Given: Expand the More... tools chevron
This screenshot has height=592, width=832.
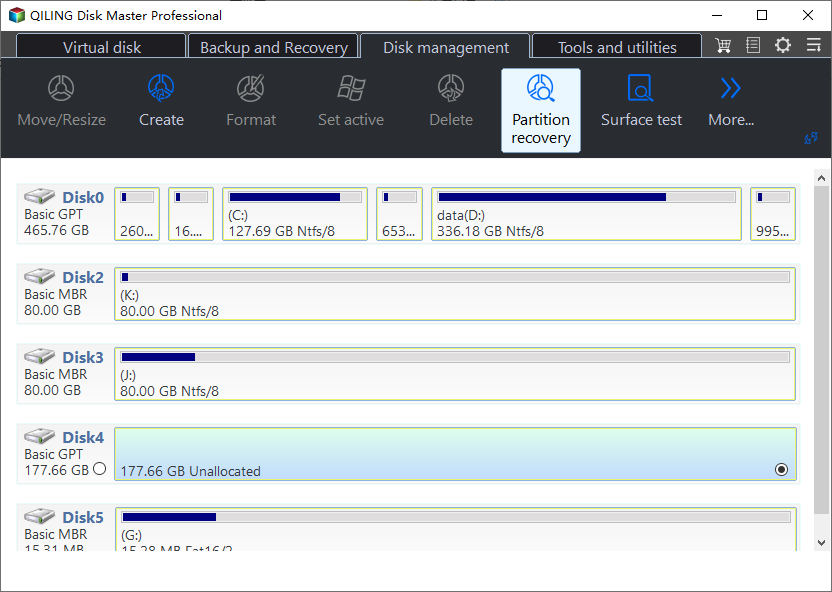Looking at the screenshot, I should click(731, 88).
